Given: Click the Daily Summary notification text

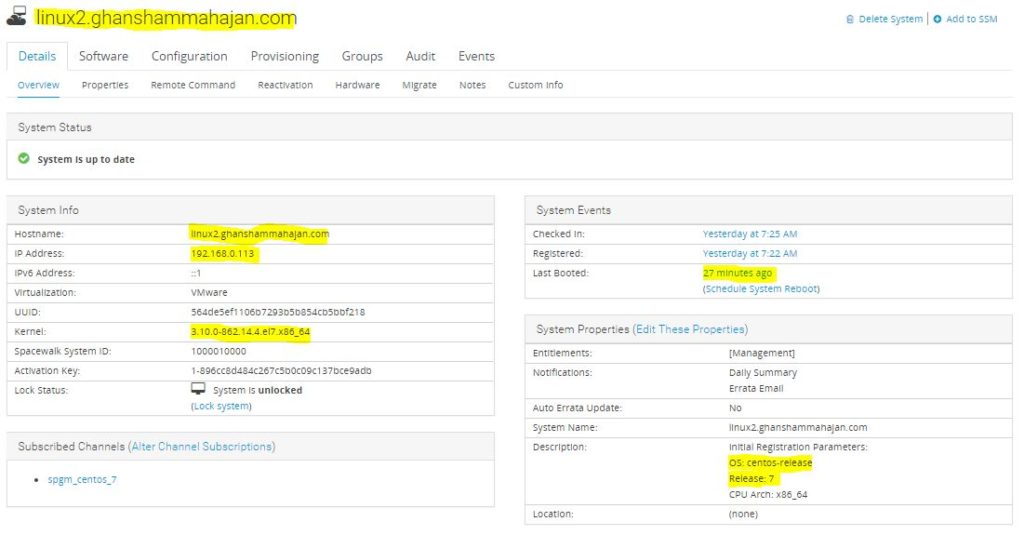Looking at the screenshot, I should click(763, 372).
